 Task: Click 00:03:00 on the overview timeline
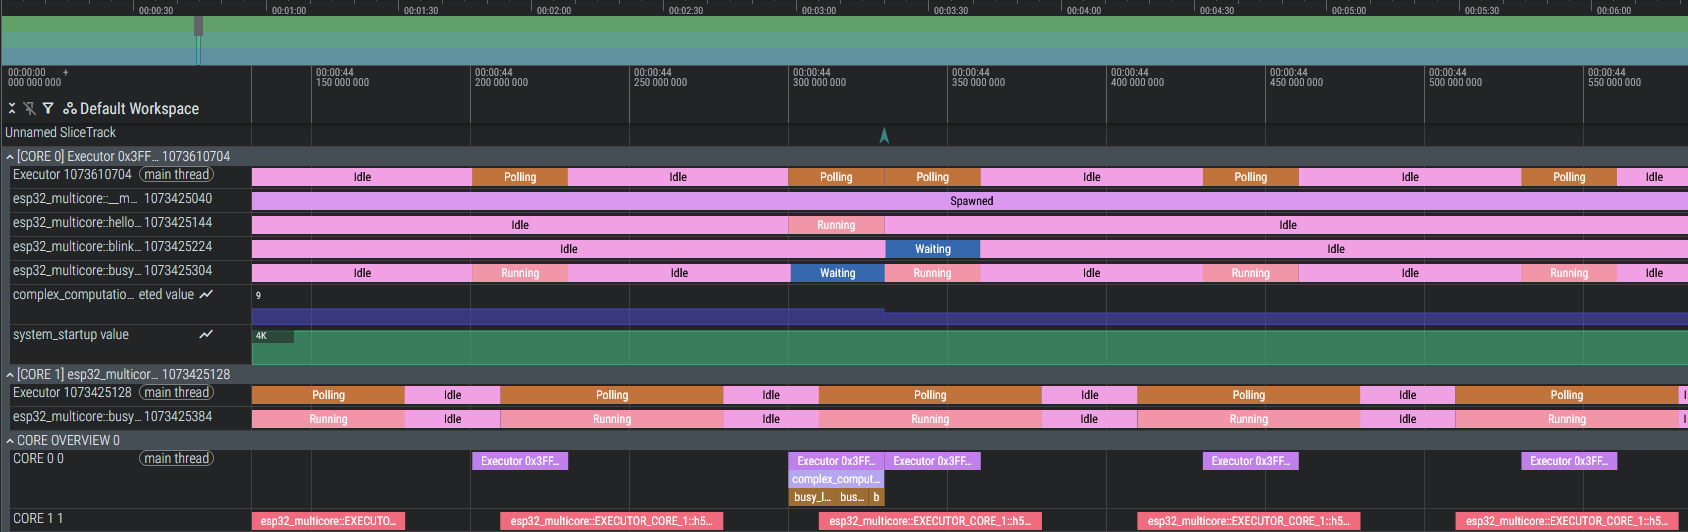pos(819,10)
